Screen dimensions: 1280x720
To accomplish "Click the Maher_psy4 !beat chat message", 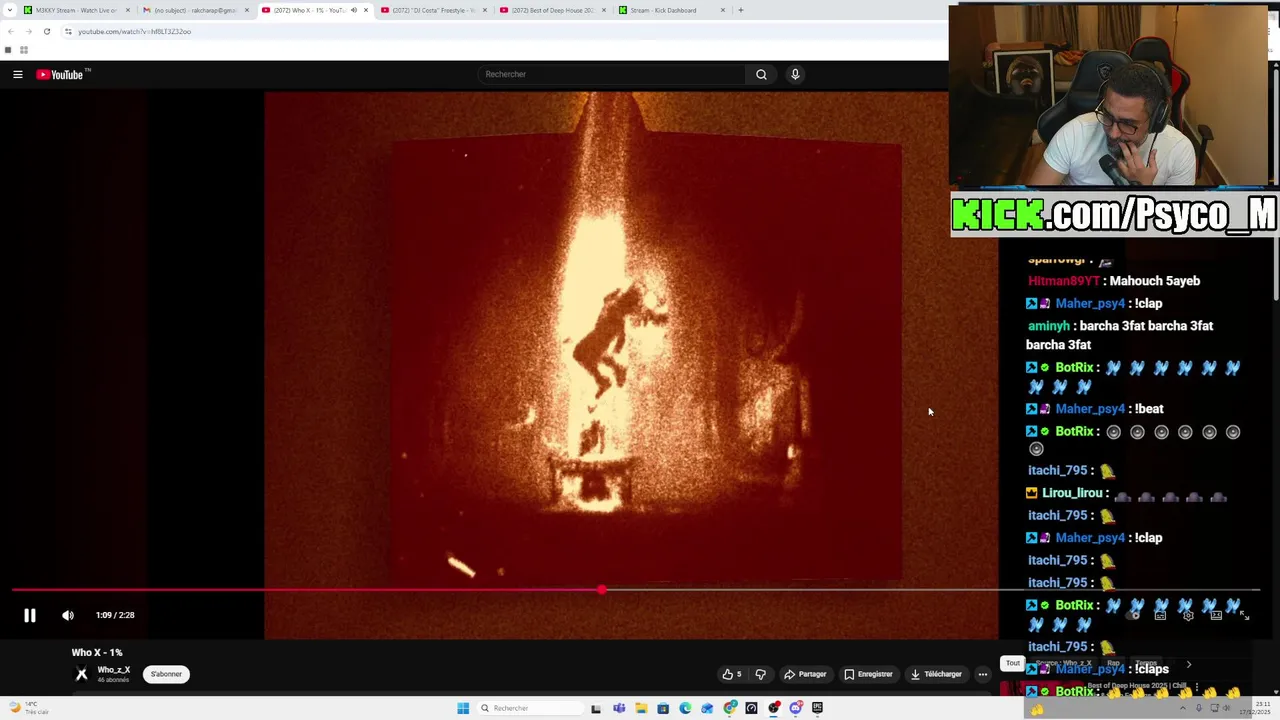I will 1095,409.
